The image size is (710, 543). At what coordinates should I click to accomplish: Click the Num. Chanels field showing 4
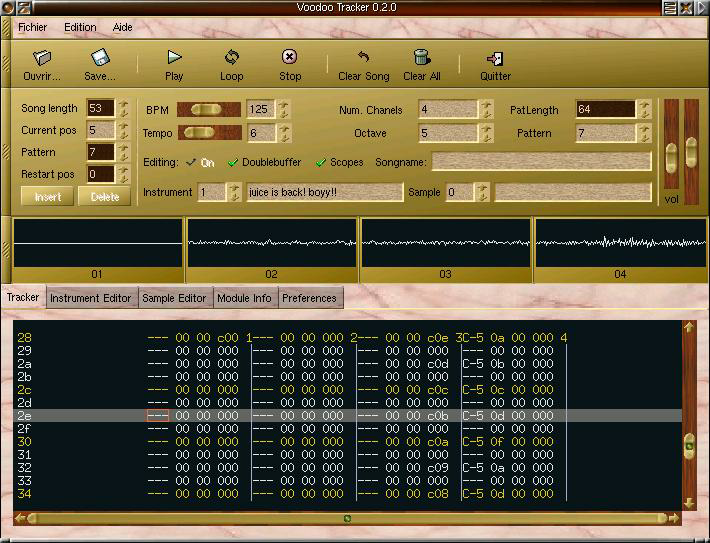click(448, 109)
